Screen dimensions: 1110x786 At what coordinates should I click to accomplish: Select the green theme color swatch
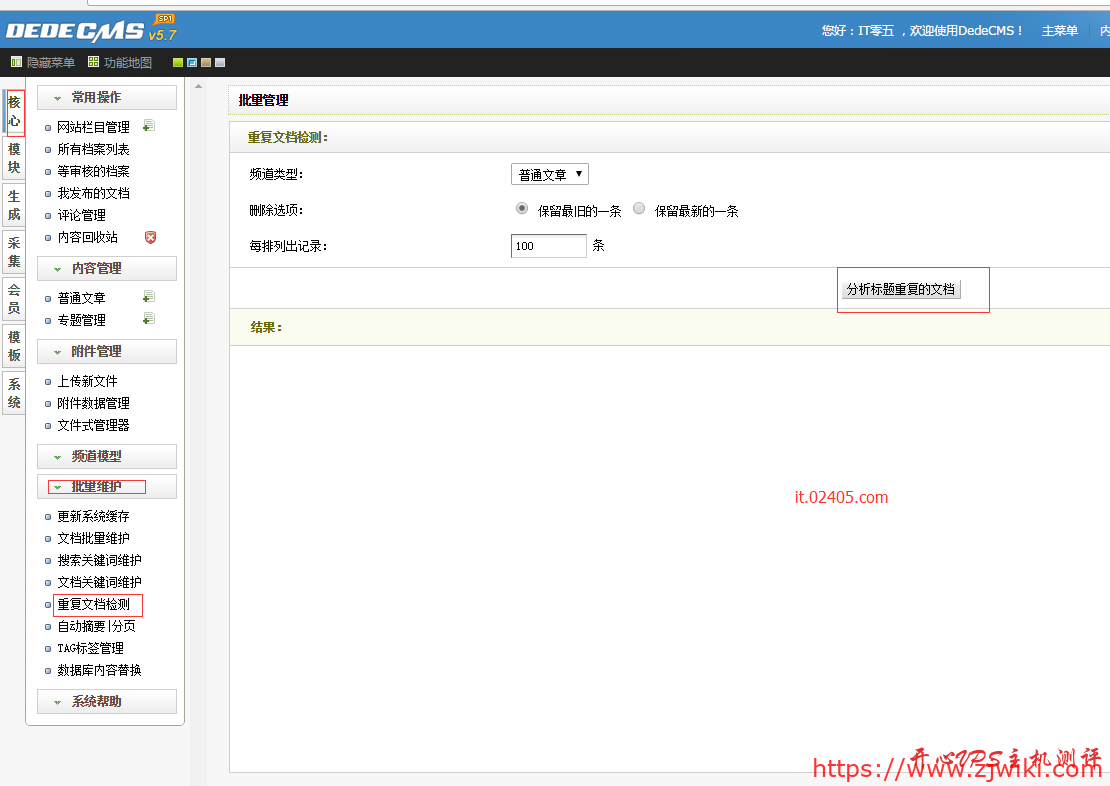178,63
